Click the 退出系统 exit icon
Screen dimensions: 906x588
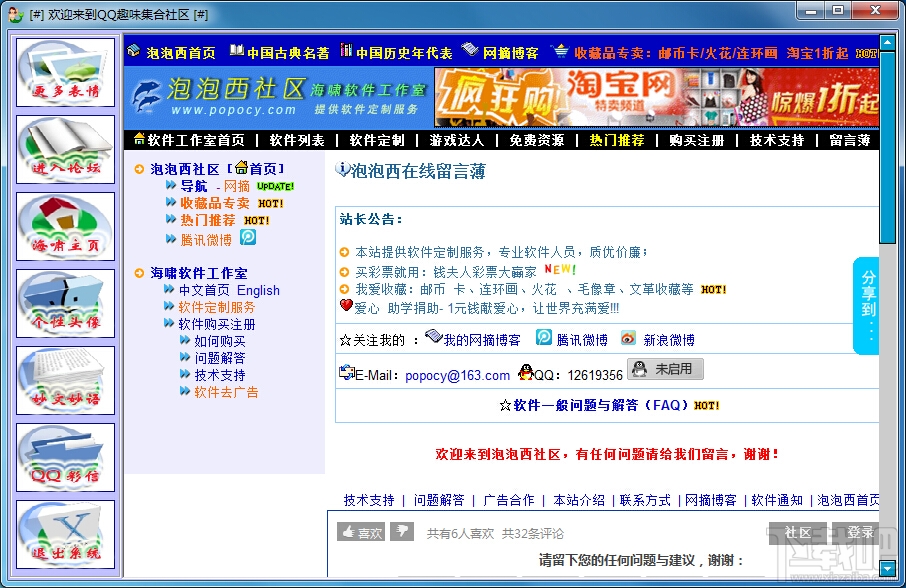point(65,534)
